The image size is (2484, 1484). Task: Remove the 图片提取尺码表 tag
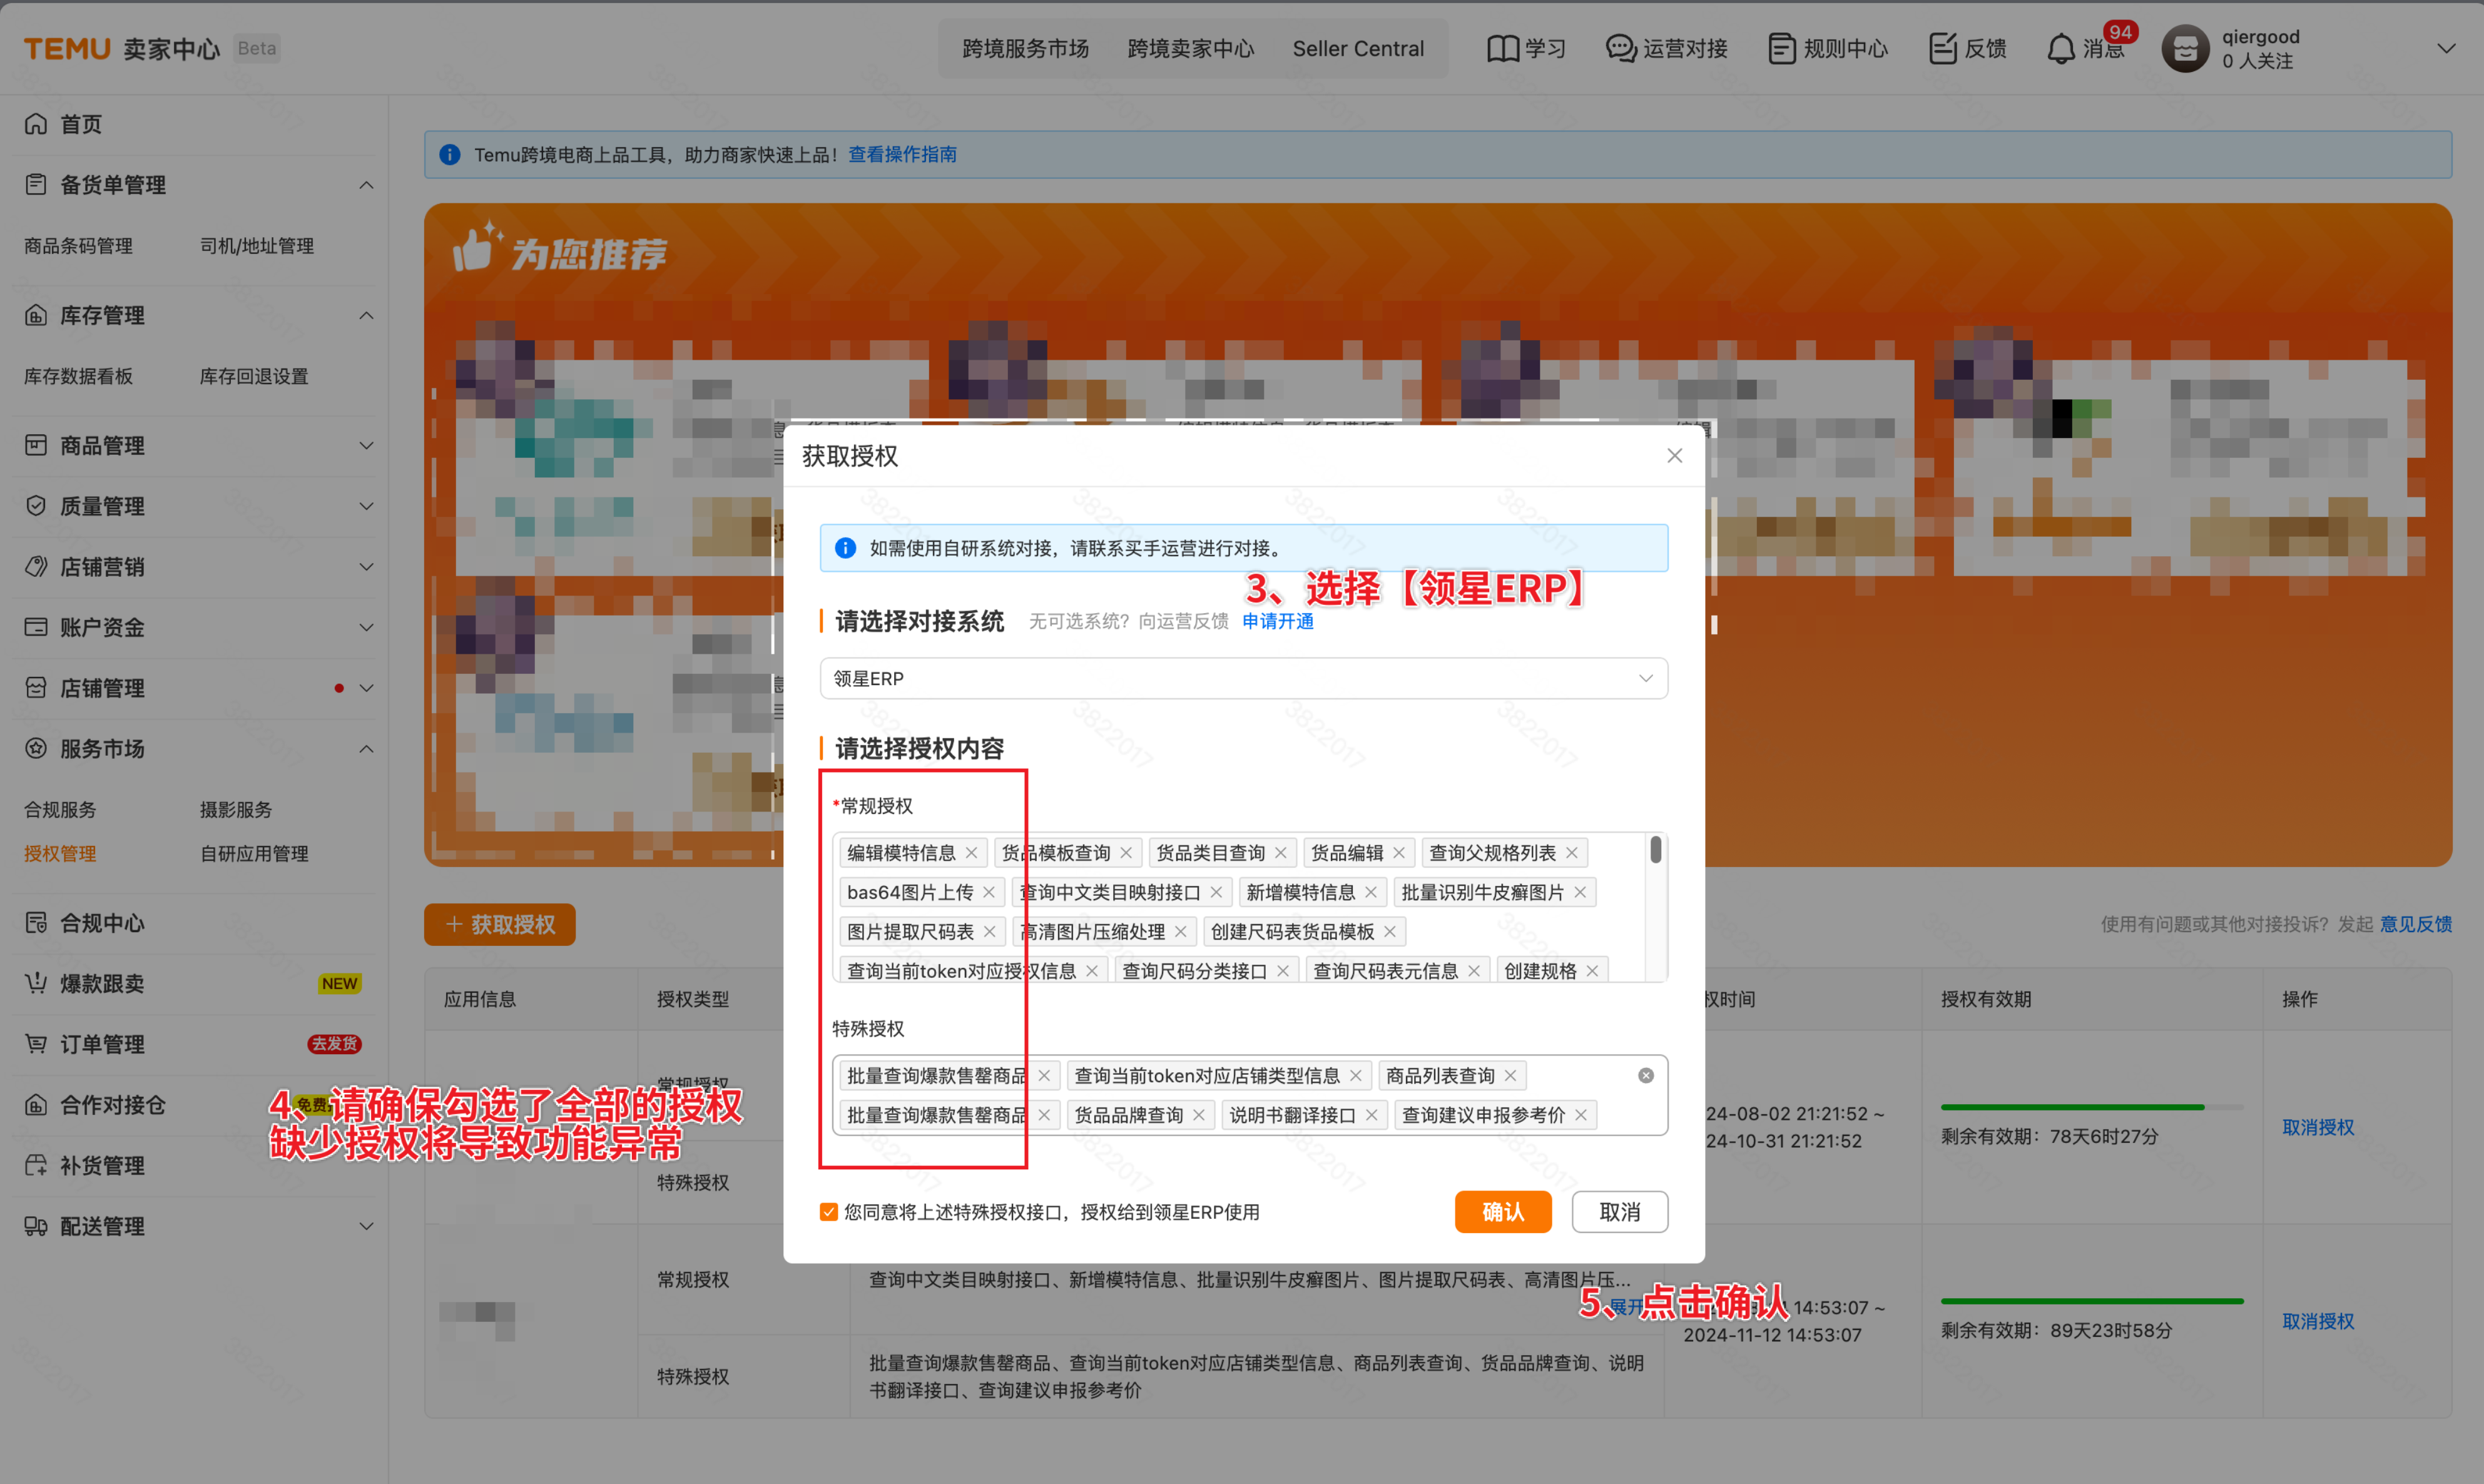tap(989, 932)
